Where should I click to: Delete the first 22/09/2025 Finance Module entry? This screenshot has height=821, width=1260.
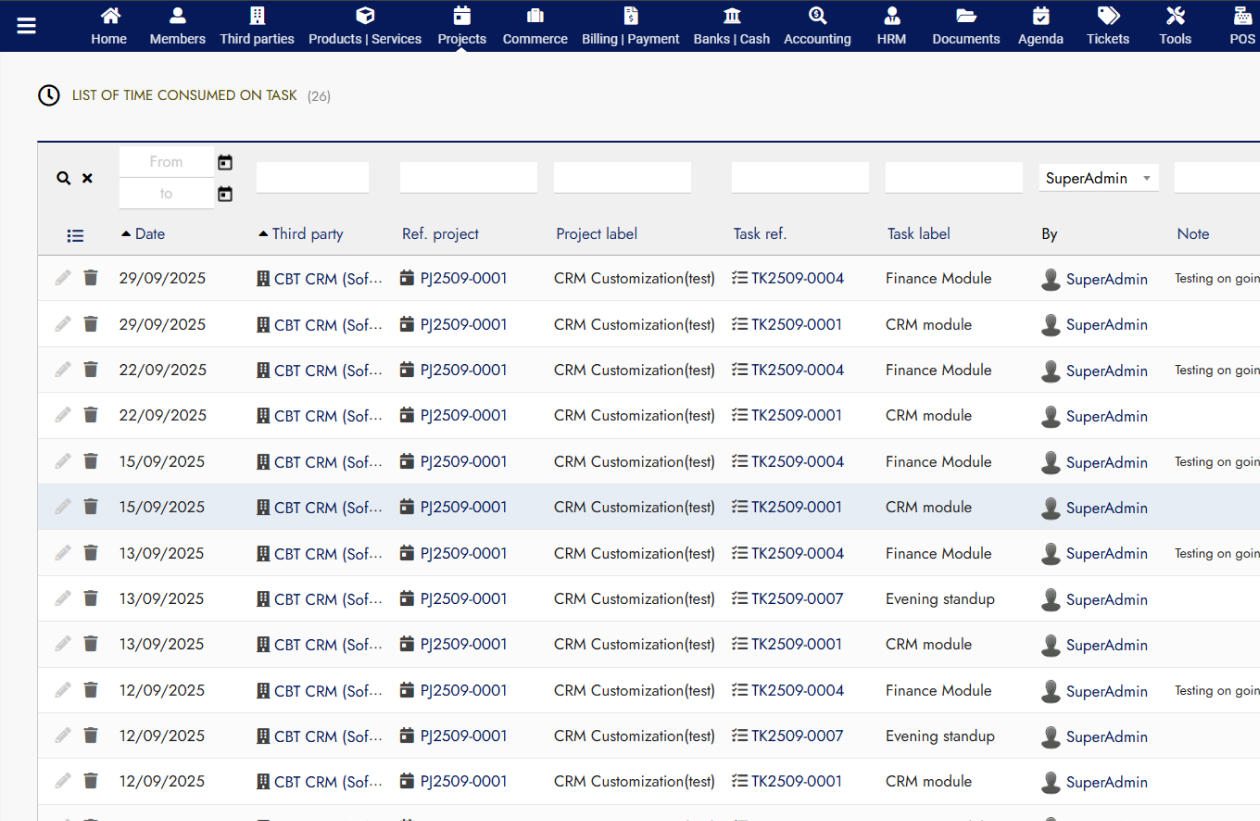(91, 370)
